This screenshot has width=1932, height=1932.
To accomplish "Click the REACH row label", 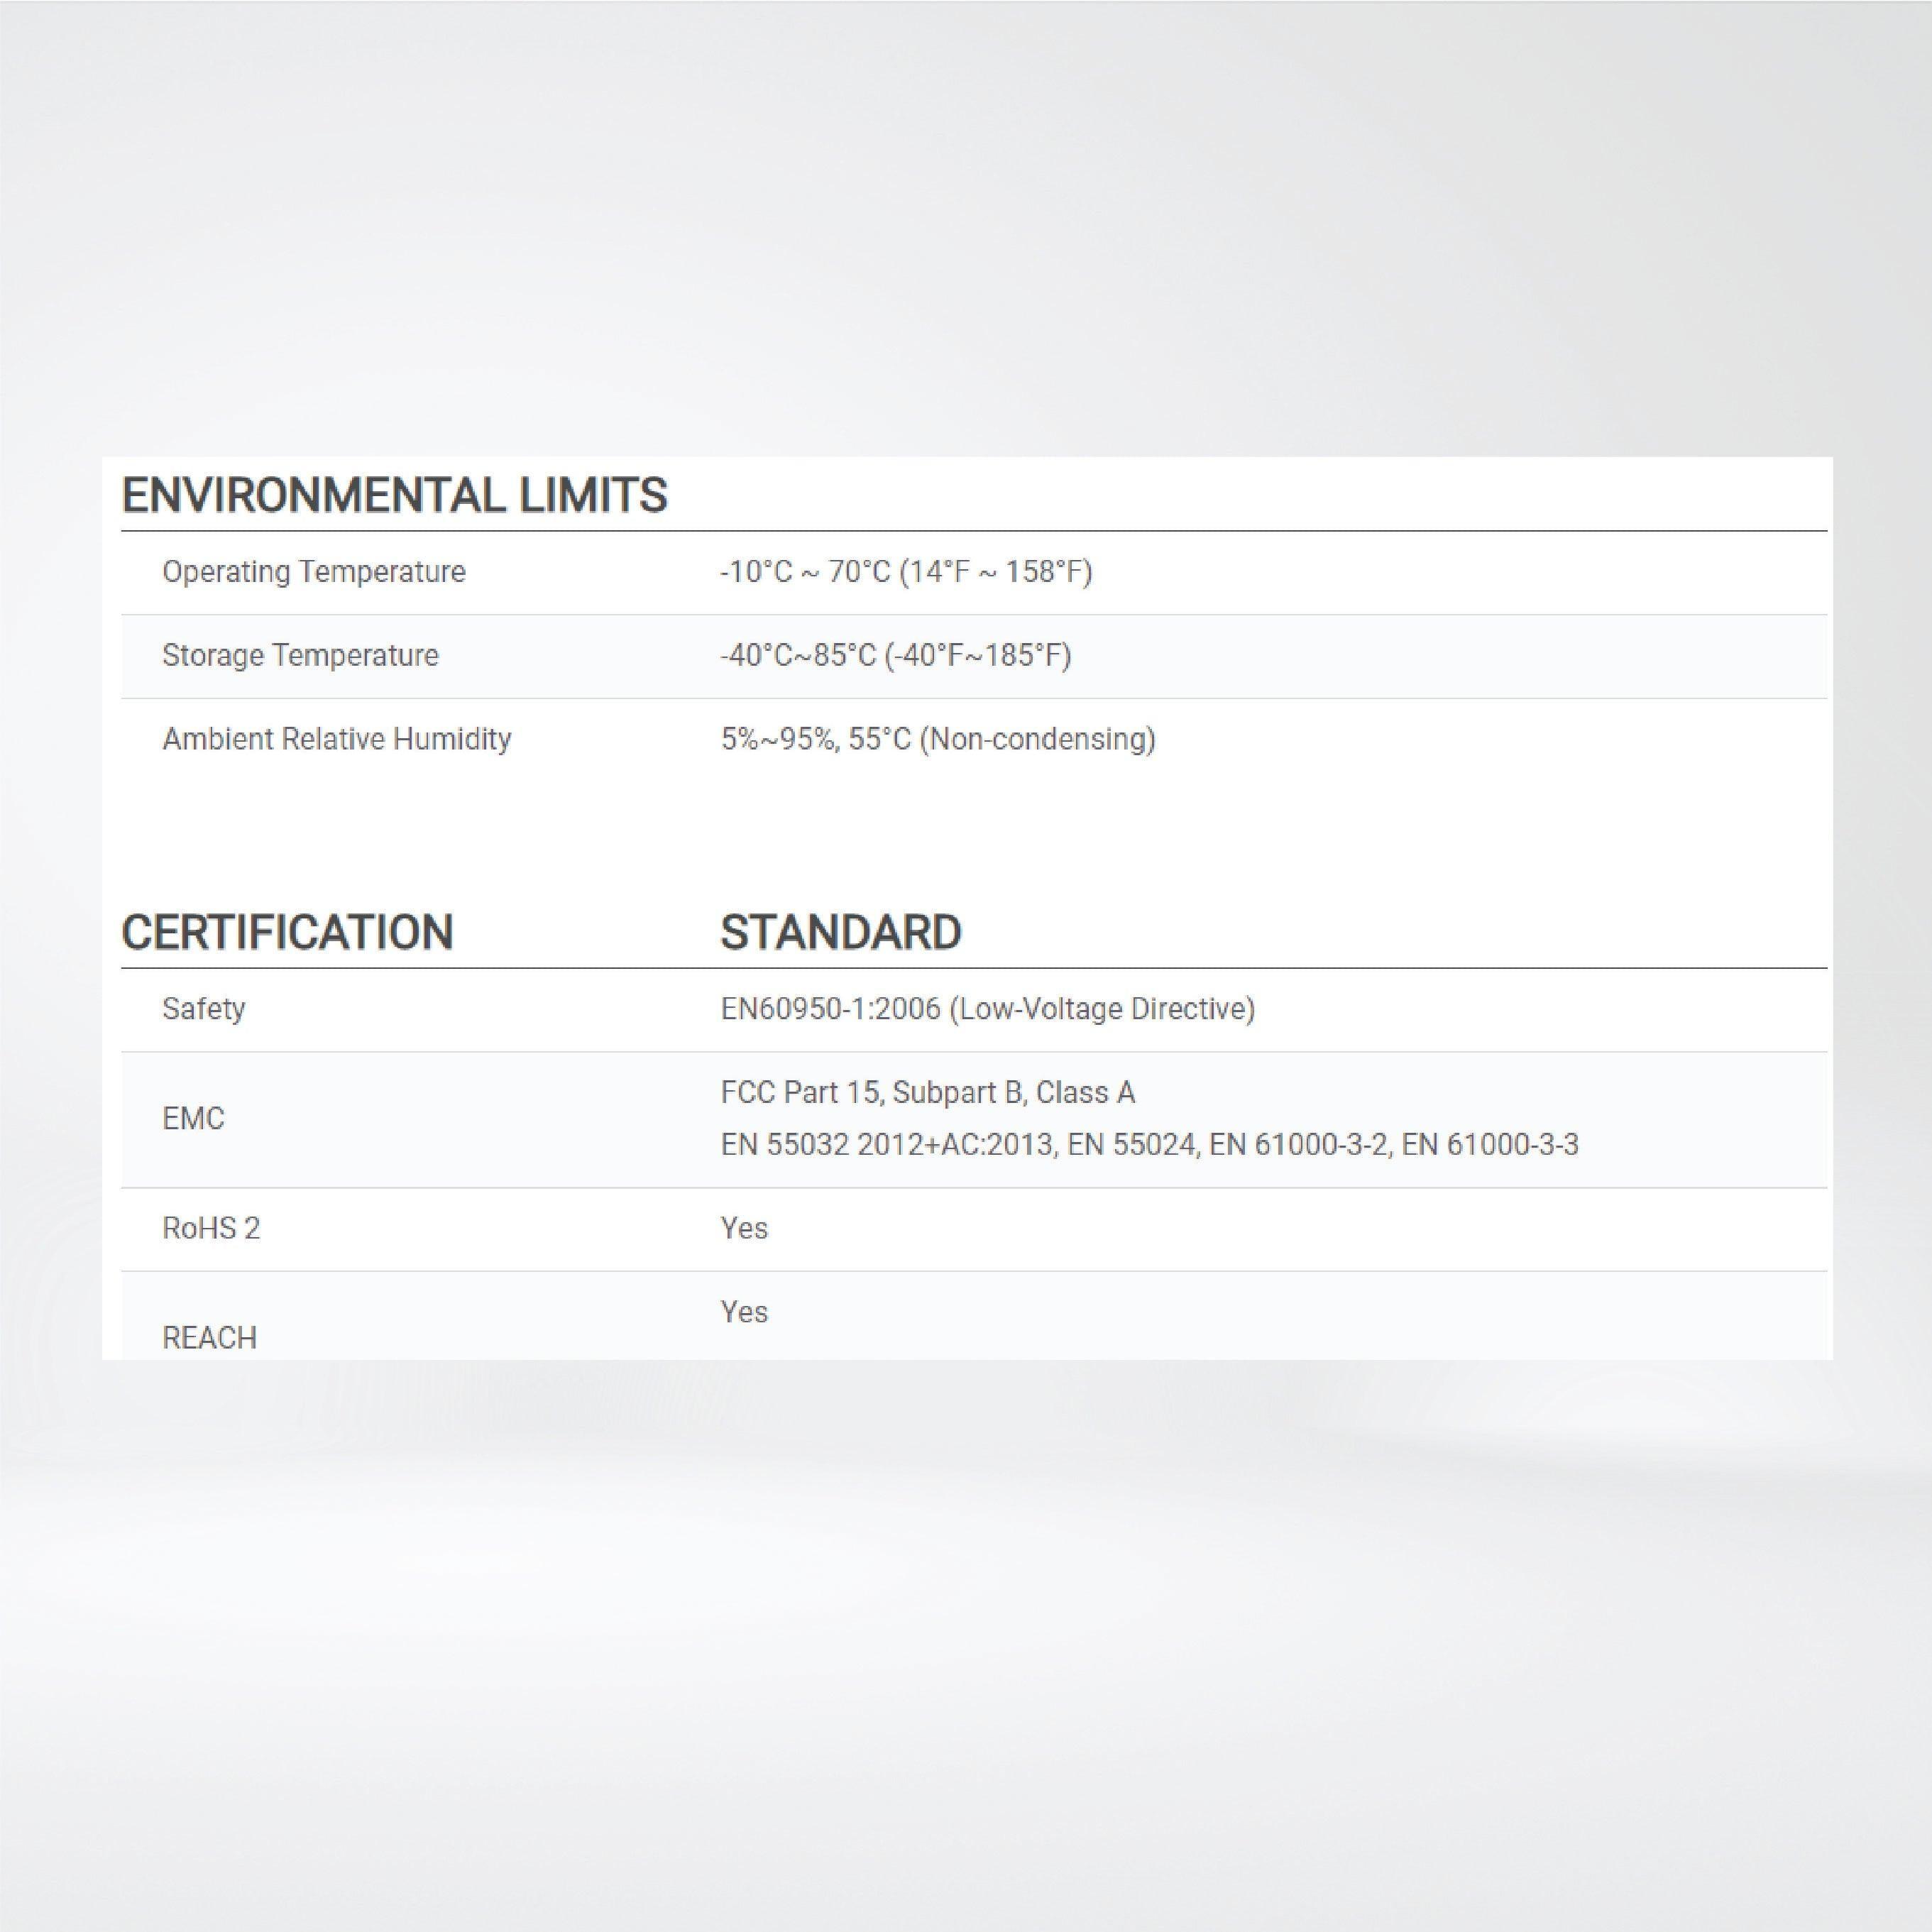I will click(x=209, y=1337).
